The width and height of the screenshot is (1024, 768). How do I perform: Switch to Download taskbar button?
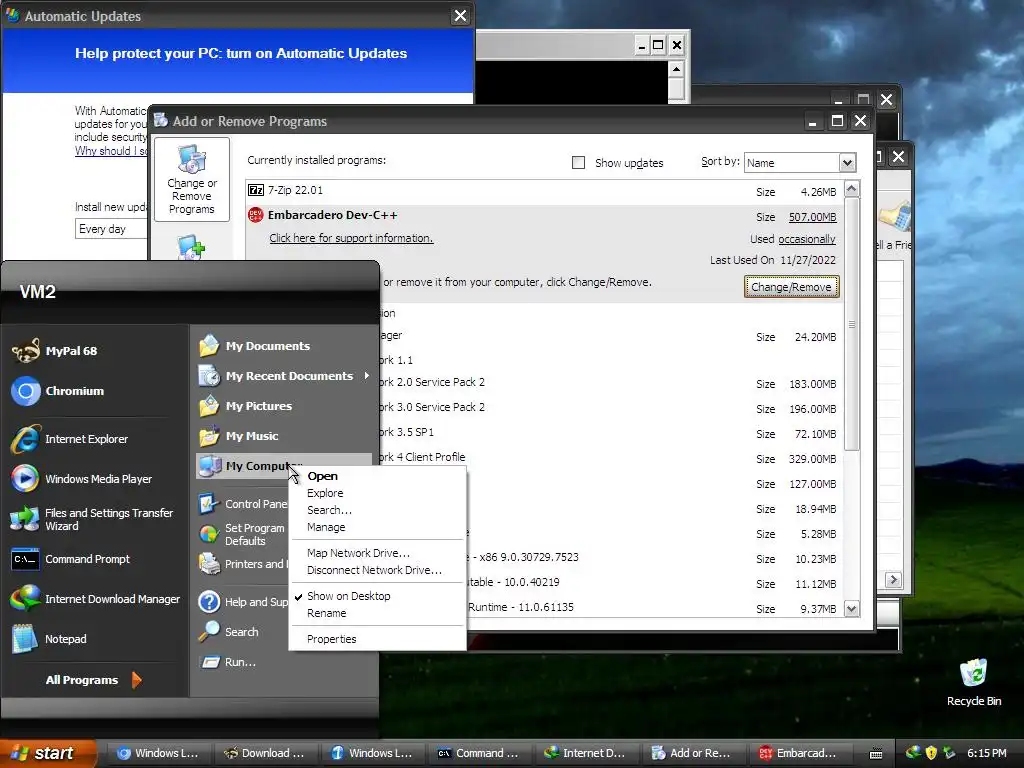point(264,753)
